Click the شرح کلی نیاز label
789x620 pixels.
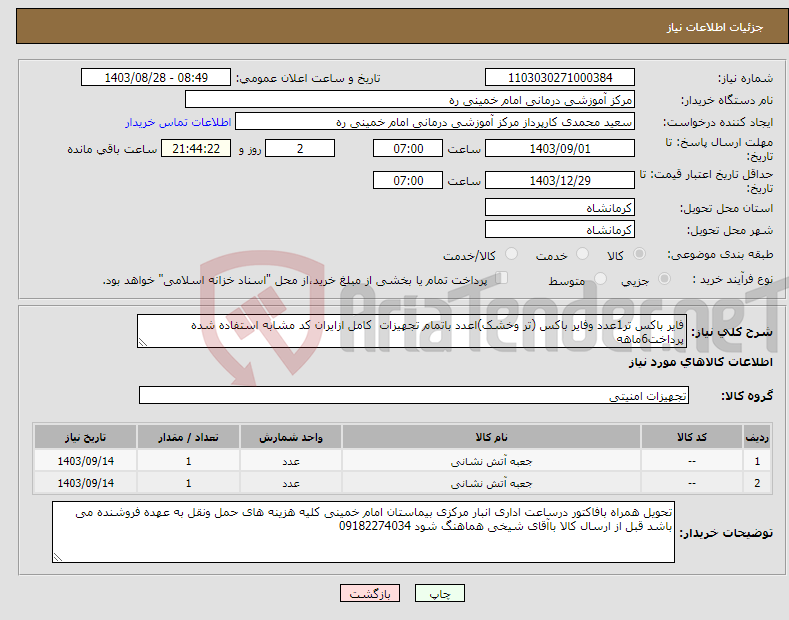click(732, 332)
